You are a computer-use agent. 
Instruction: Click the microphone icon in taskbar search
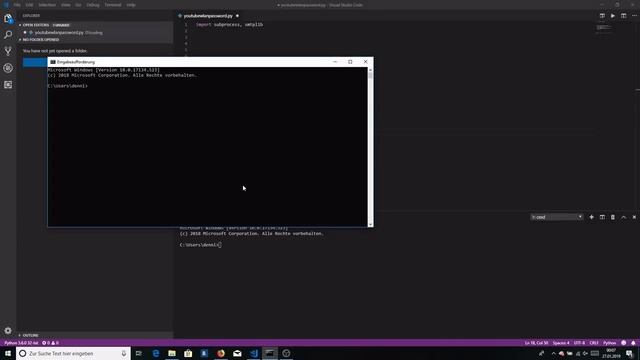point(124,353)
